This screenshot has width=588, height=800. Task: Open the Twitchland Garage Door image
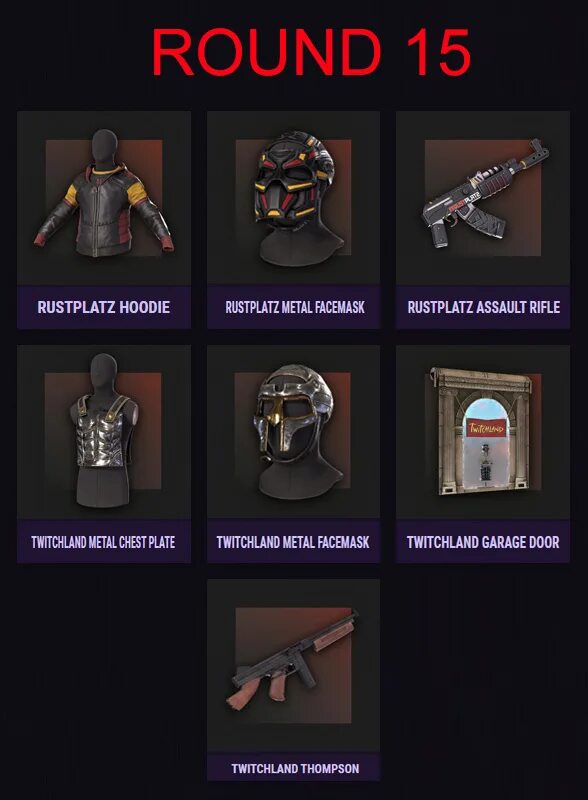click(x=481, y=432)
